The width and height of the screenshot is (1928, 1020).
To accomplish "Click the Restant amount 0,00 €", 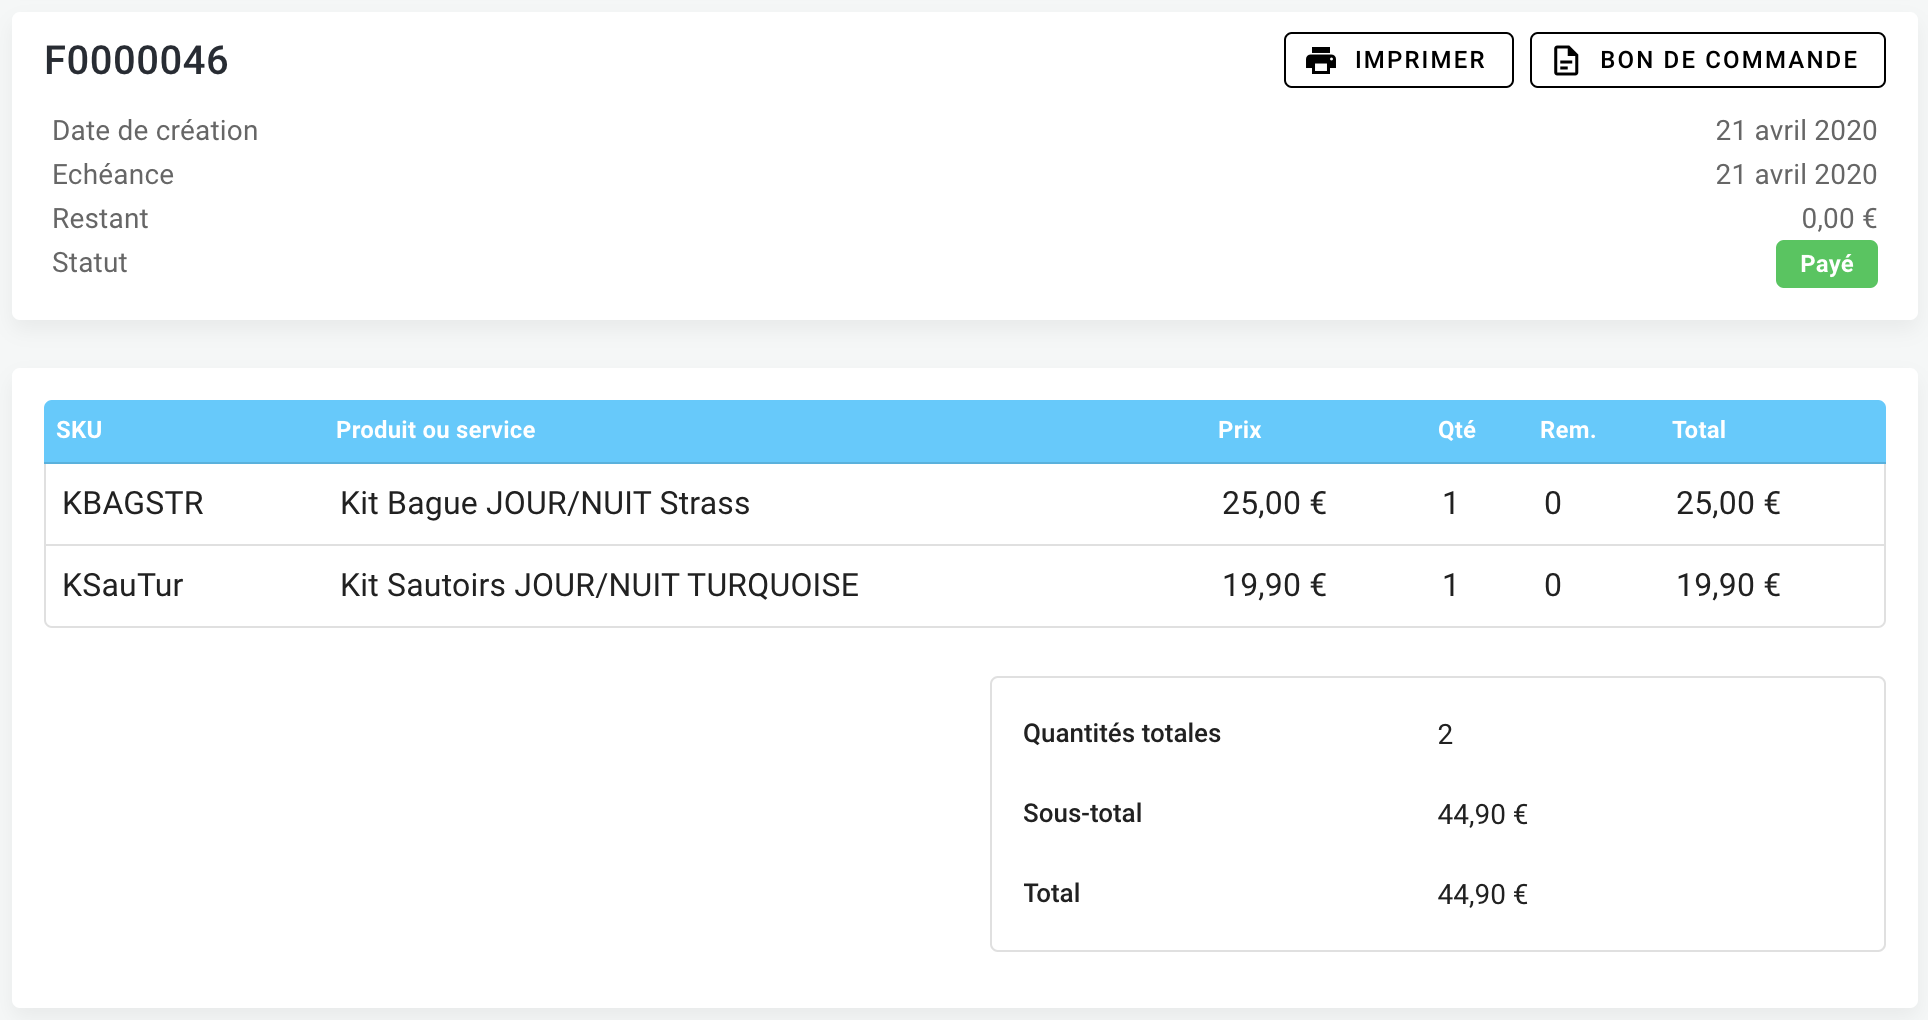I will pyautogui.click(x=1838, y=218).
